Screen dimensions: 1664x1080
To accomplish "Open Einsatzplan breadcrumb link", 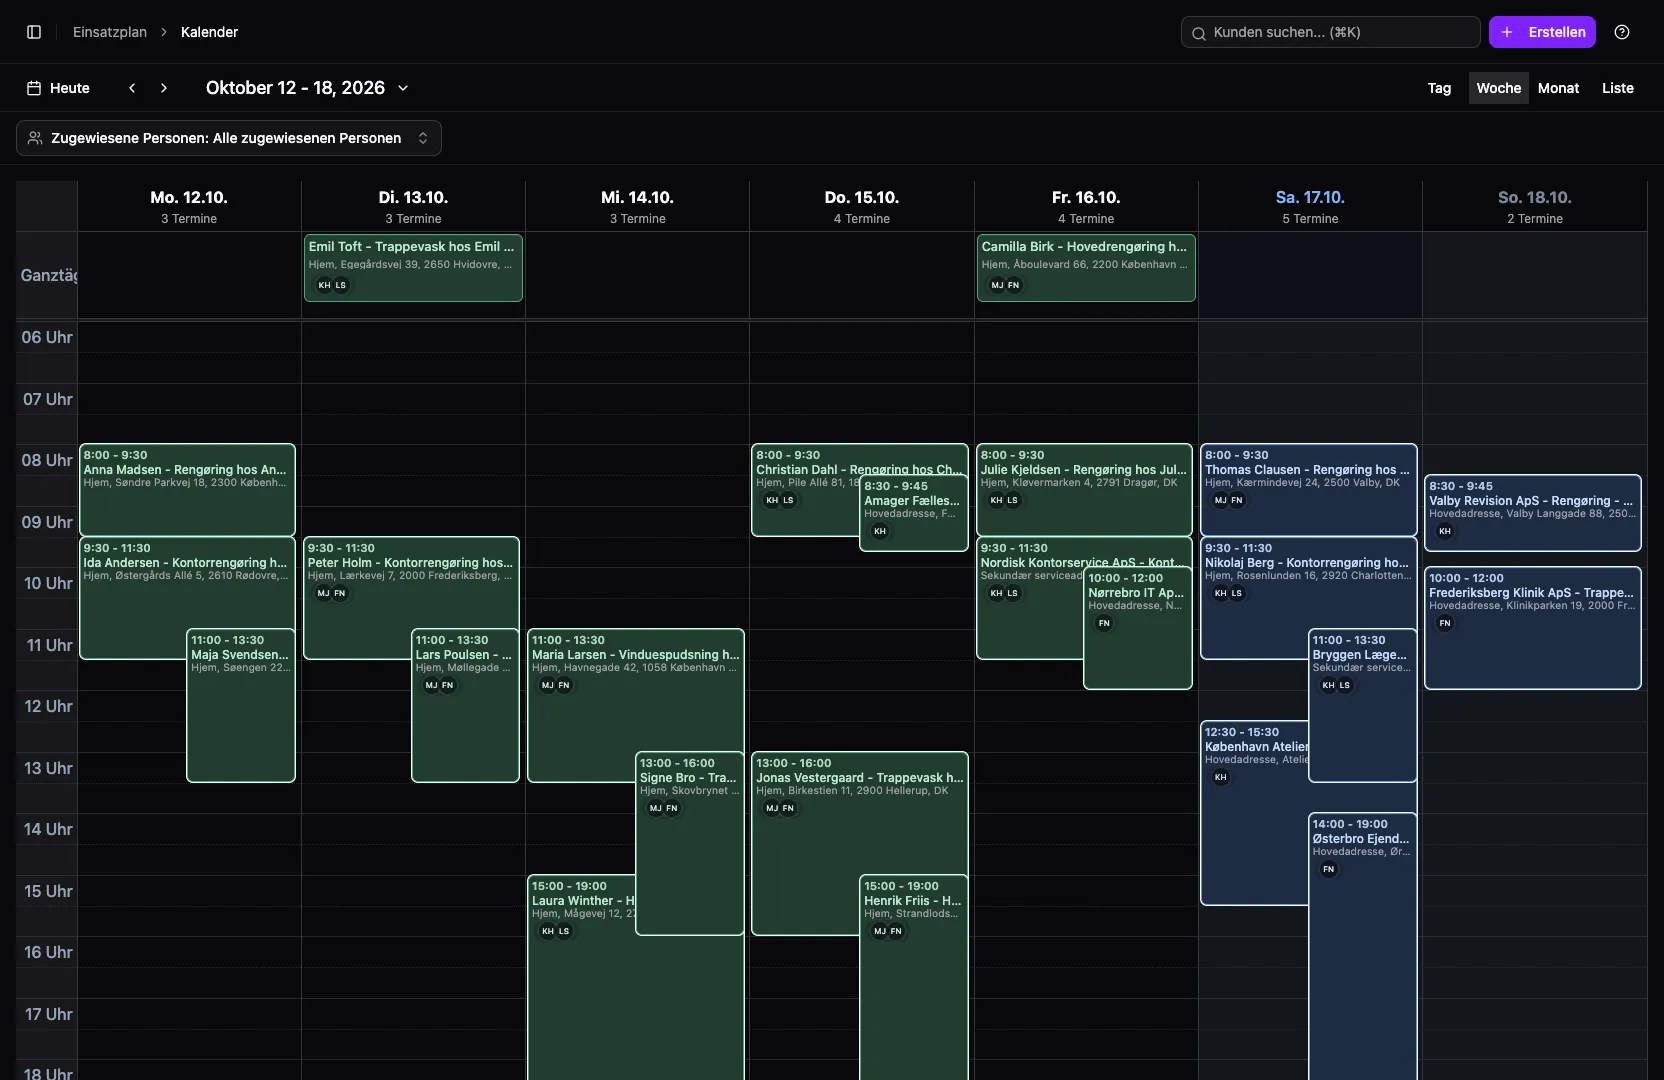I will (x=110, y=32).
